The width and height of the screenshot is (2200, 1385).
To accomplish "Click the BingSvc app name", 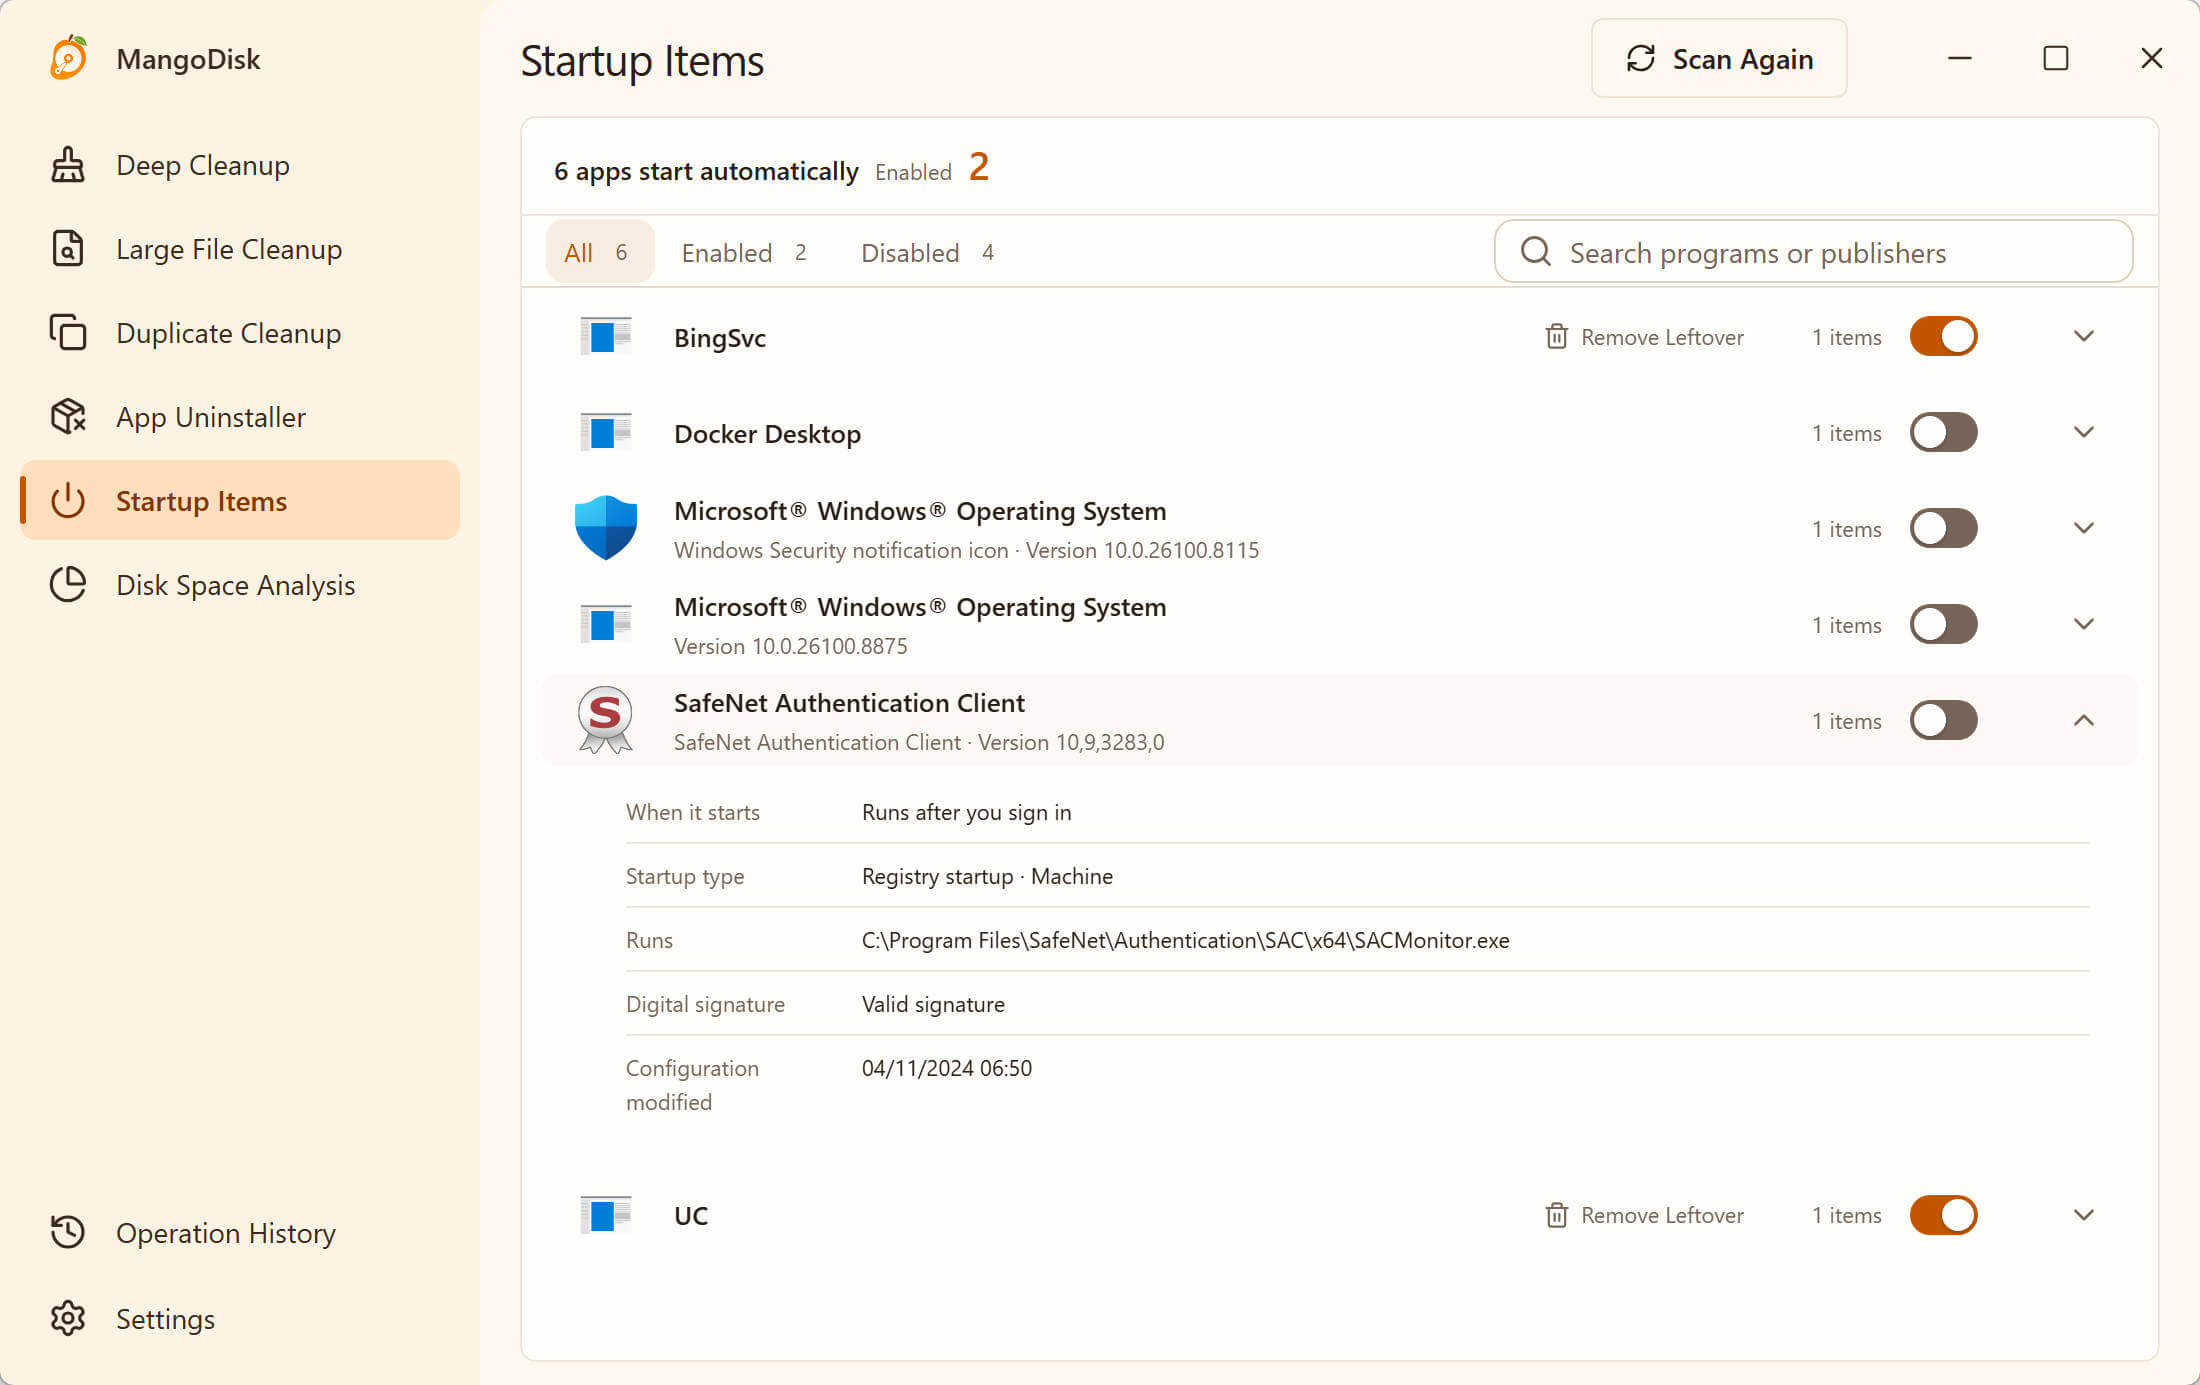I will point(720,338).
